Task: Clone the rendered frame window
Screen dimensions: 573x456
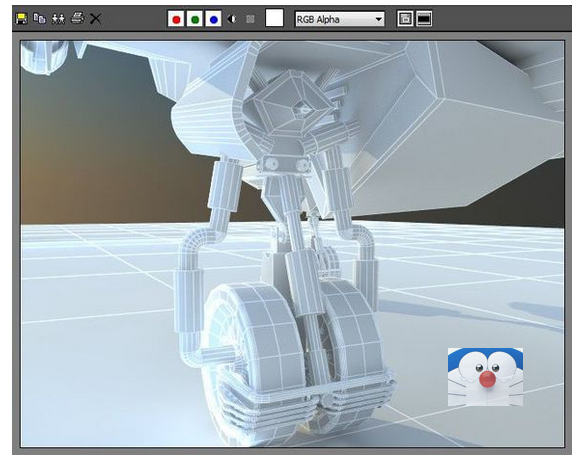Action: (58, 18)
